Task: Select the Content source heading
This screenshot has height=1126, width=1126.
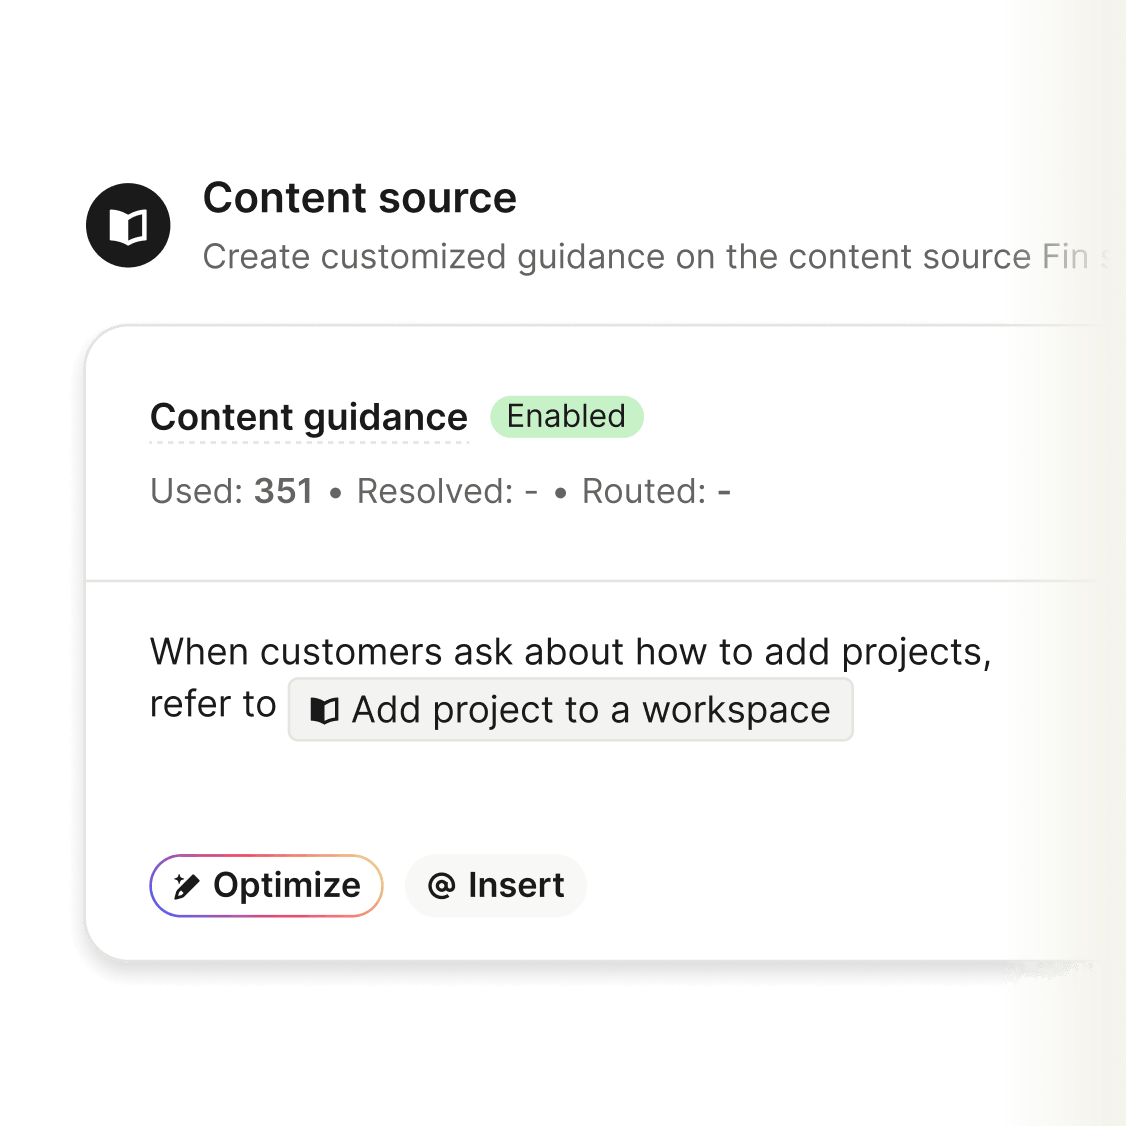Action: pyautogui.click(x=359, y=198)
